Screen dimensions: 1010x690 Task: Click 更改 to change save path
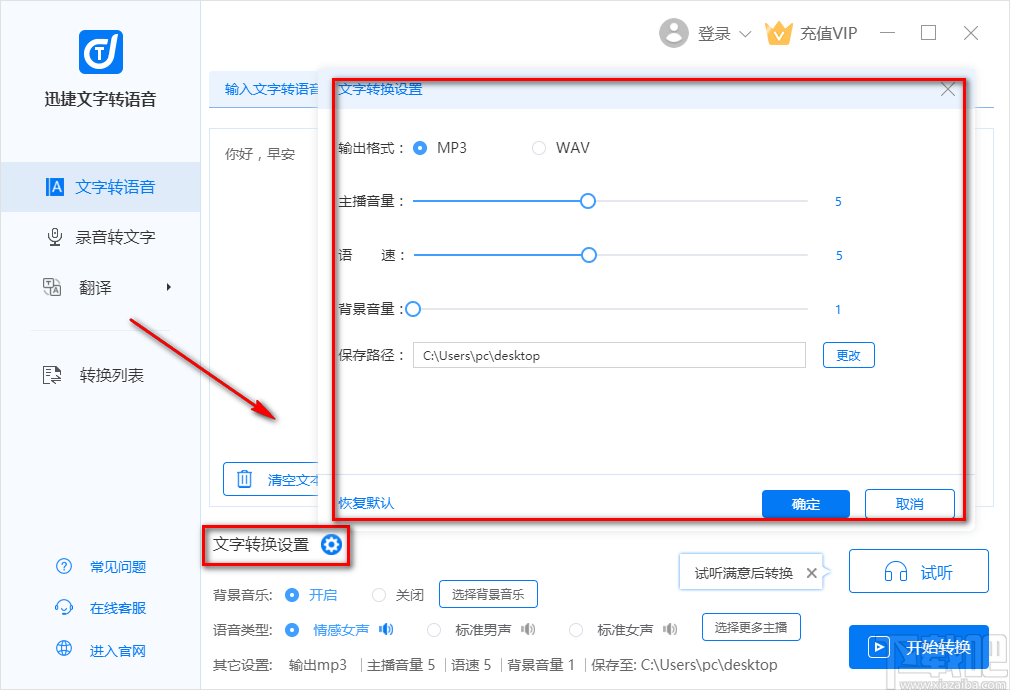[x=848, y=355]
